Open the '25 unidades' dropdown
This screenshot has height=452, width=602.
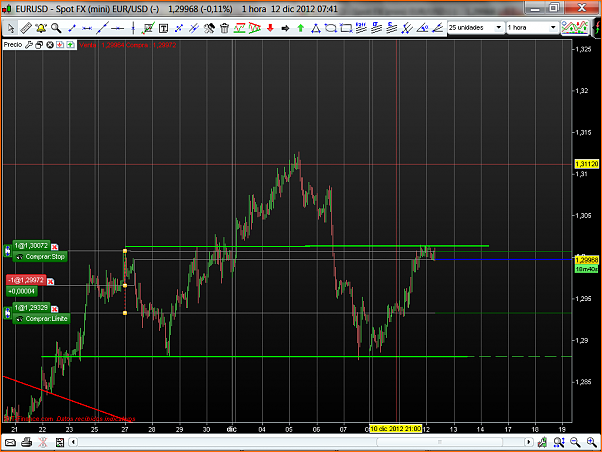pyautogui.click(x=475, y=28)
